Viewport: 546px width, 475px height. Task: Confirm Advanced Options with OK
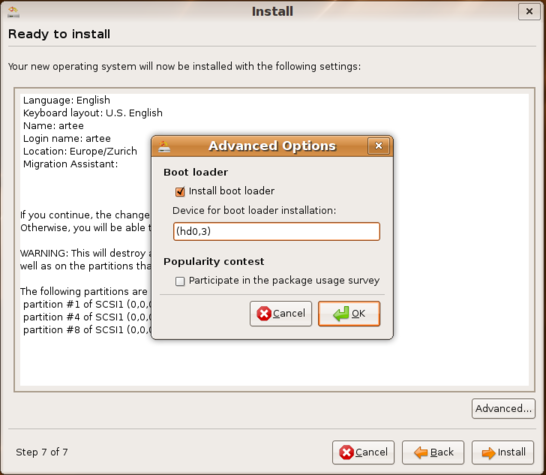tap(349, 314)
